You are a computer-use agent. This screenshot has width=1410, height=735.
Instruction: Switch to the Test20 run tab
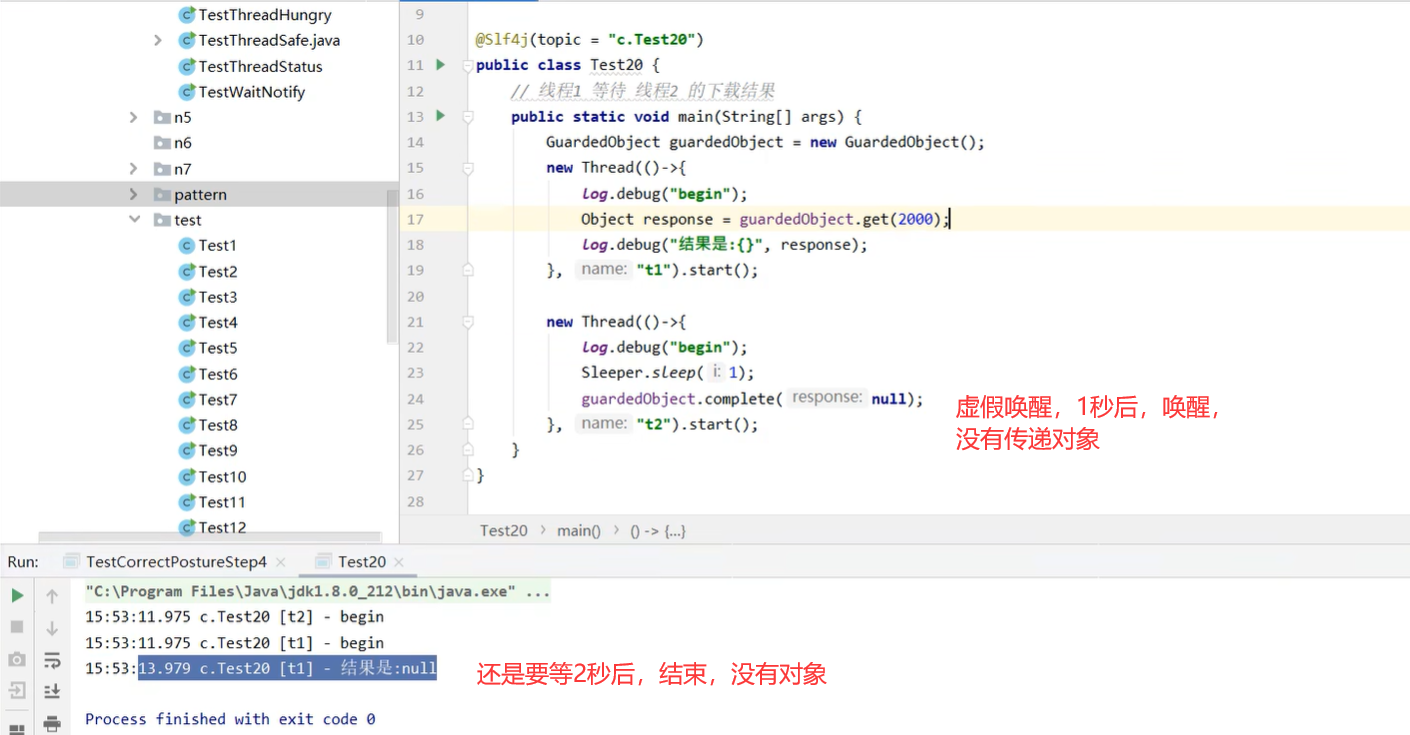pyautogui.click(x=361, y=562)
